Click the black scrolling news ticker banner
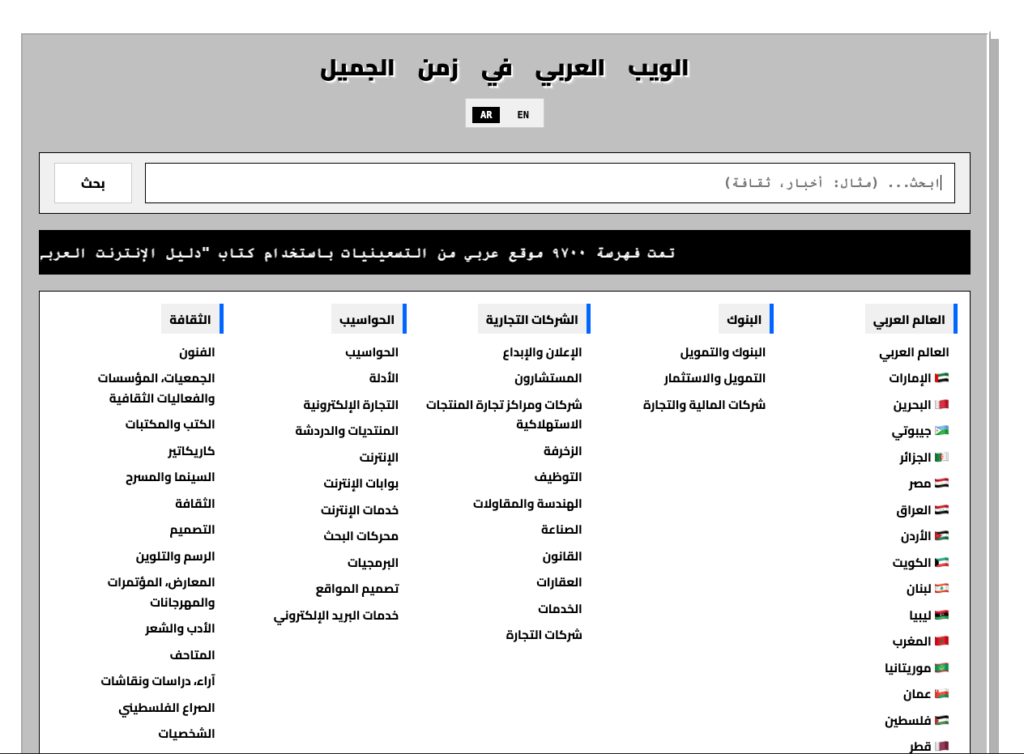The image size is (1024, 754). tap(504, 253)
